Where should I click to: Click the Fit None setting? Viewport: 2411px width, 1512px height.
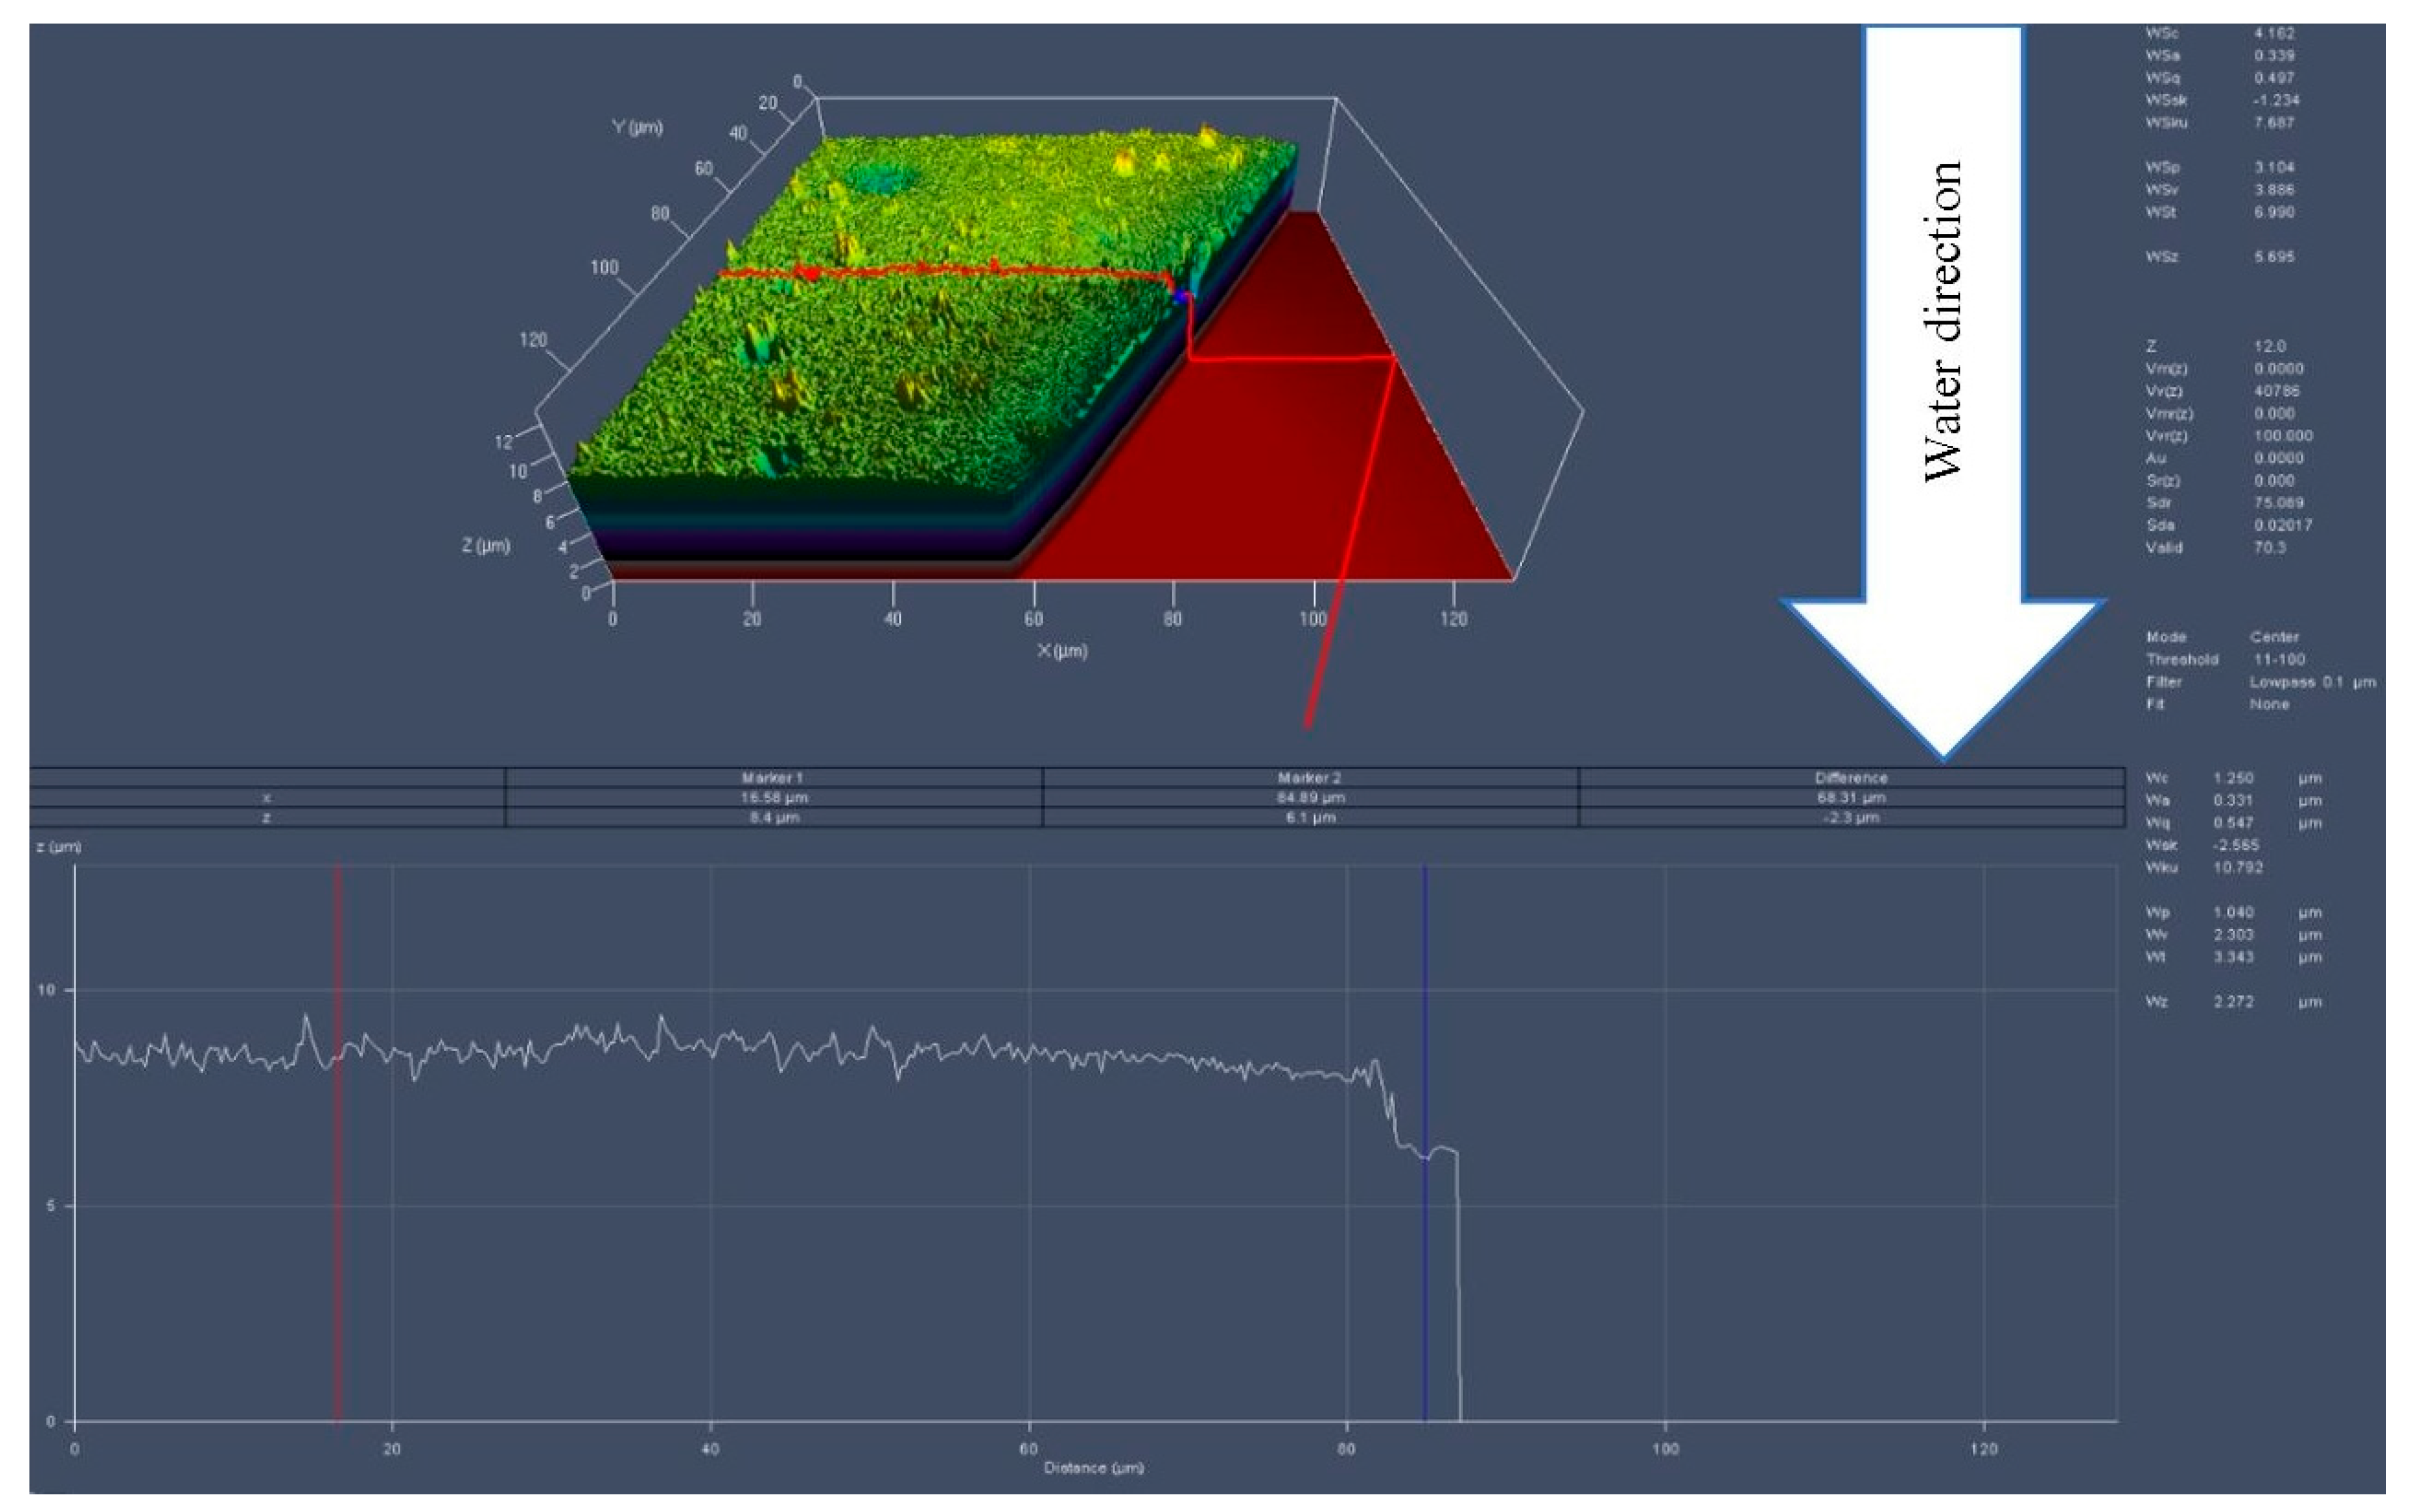coord(2269,704)
